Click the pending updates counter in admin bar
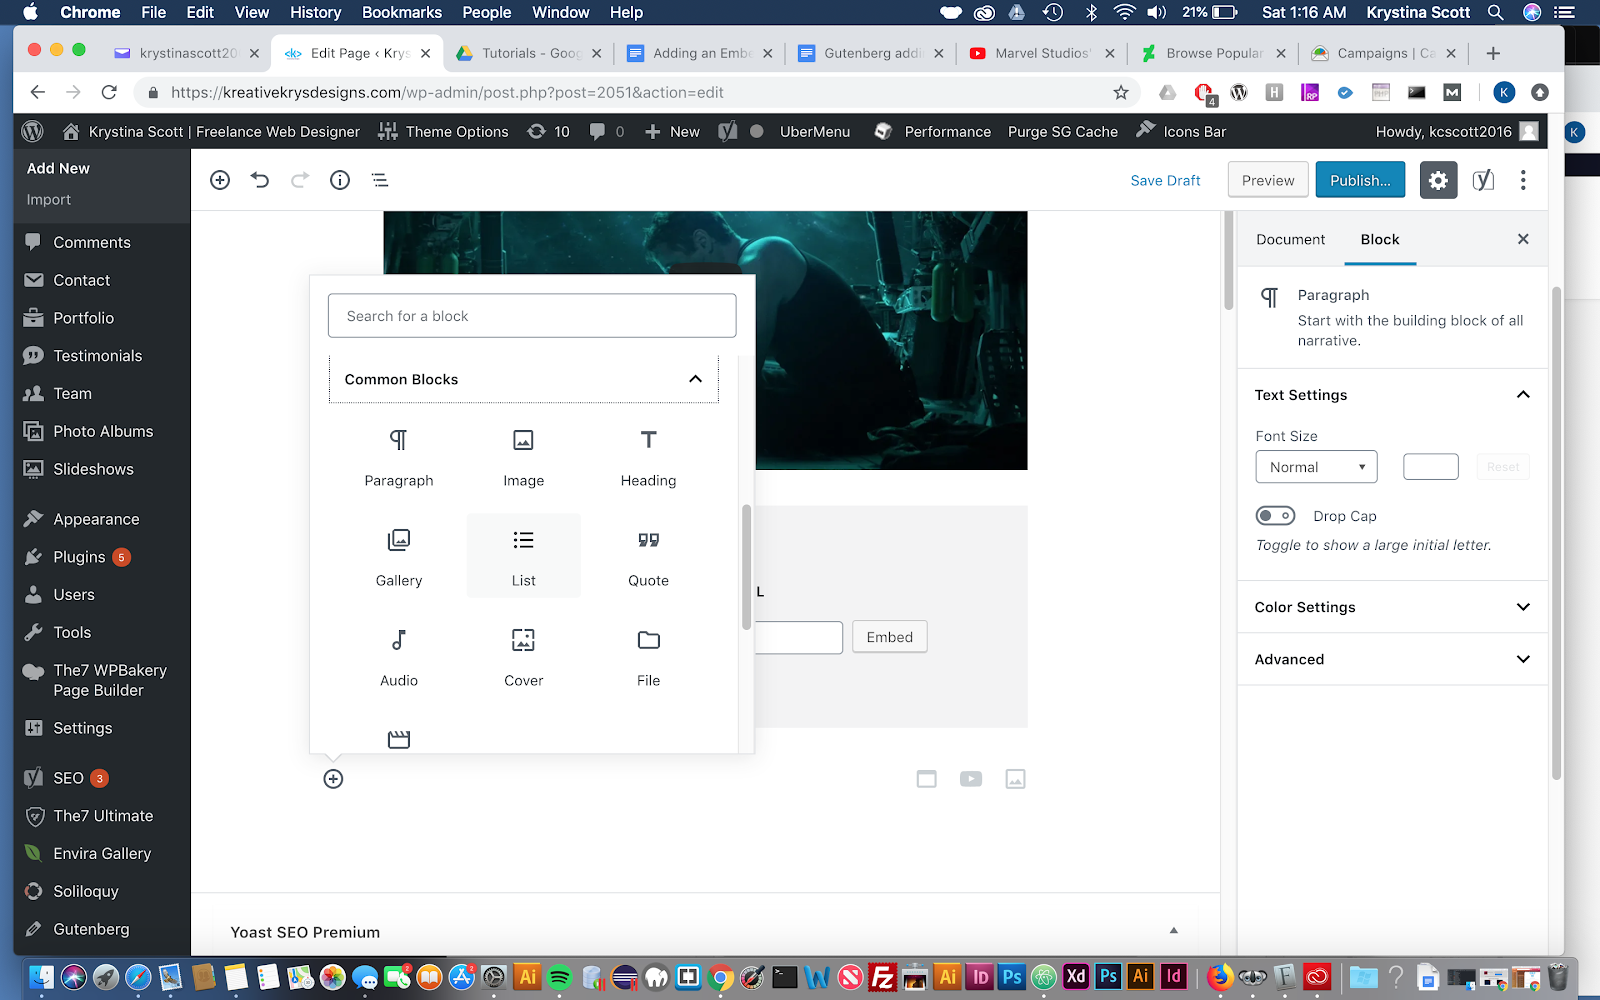The width and height of the screenshot is (1600, 1000). point(549,131)
